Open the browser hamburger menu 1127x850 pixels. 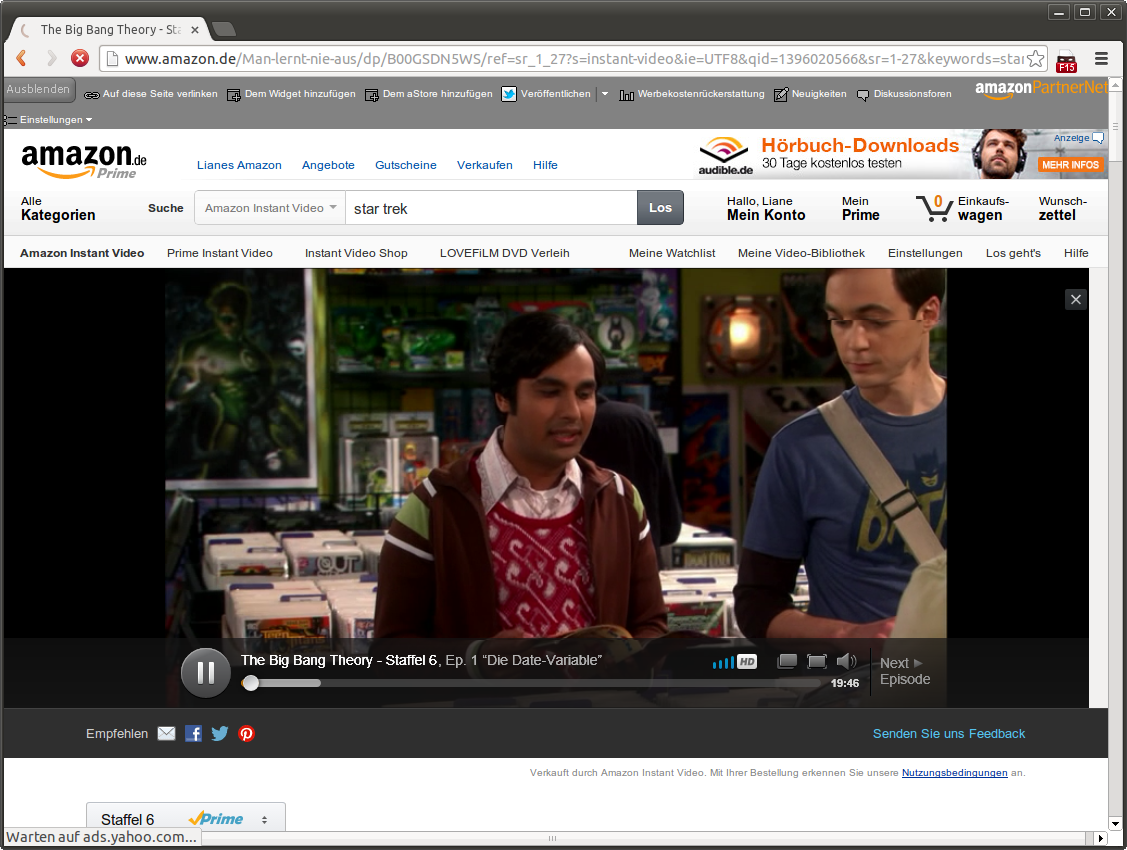pos(1101,58)
